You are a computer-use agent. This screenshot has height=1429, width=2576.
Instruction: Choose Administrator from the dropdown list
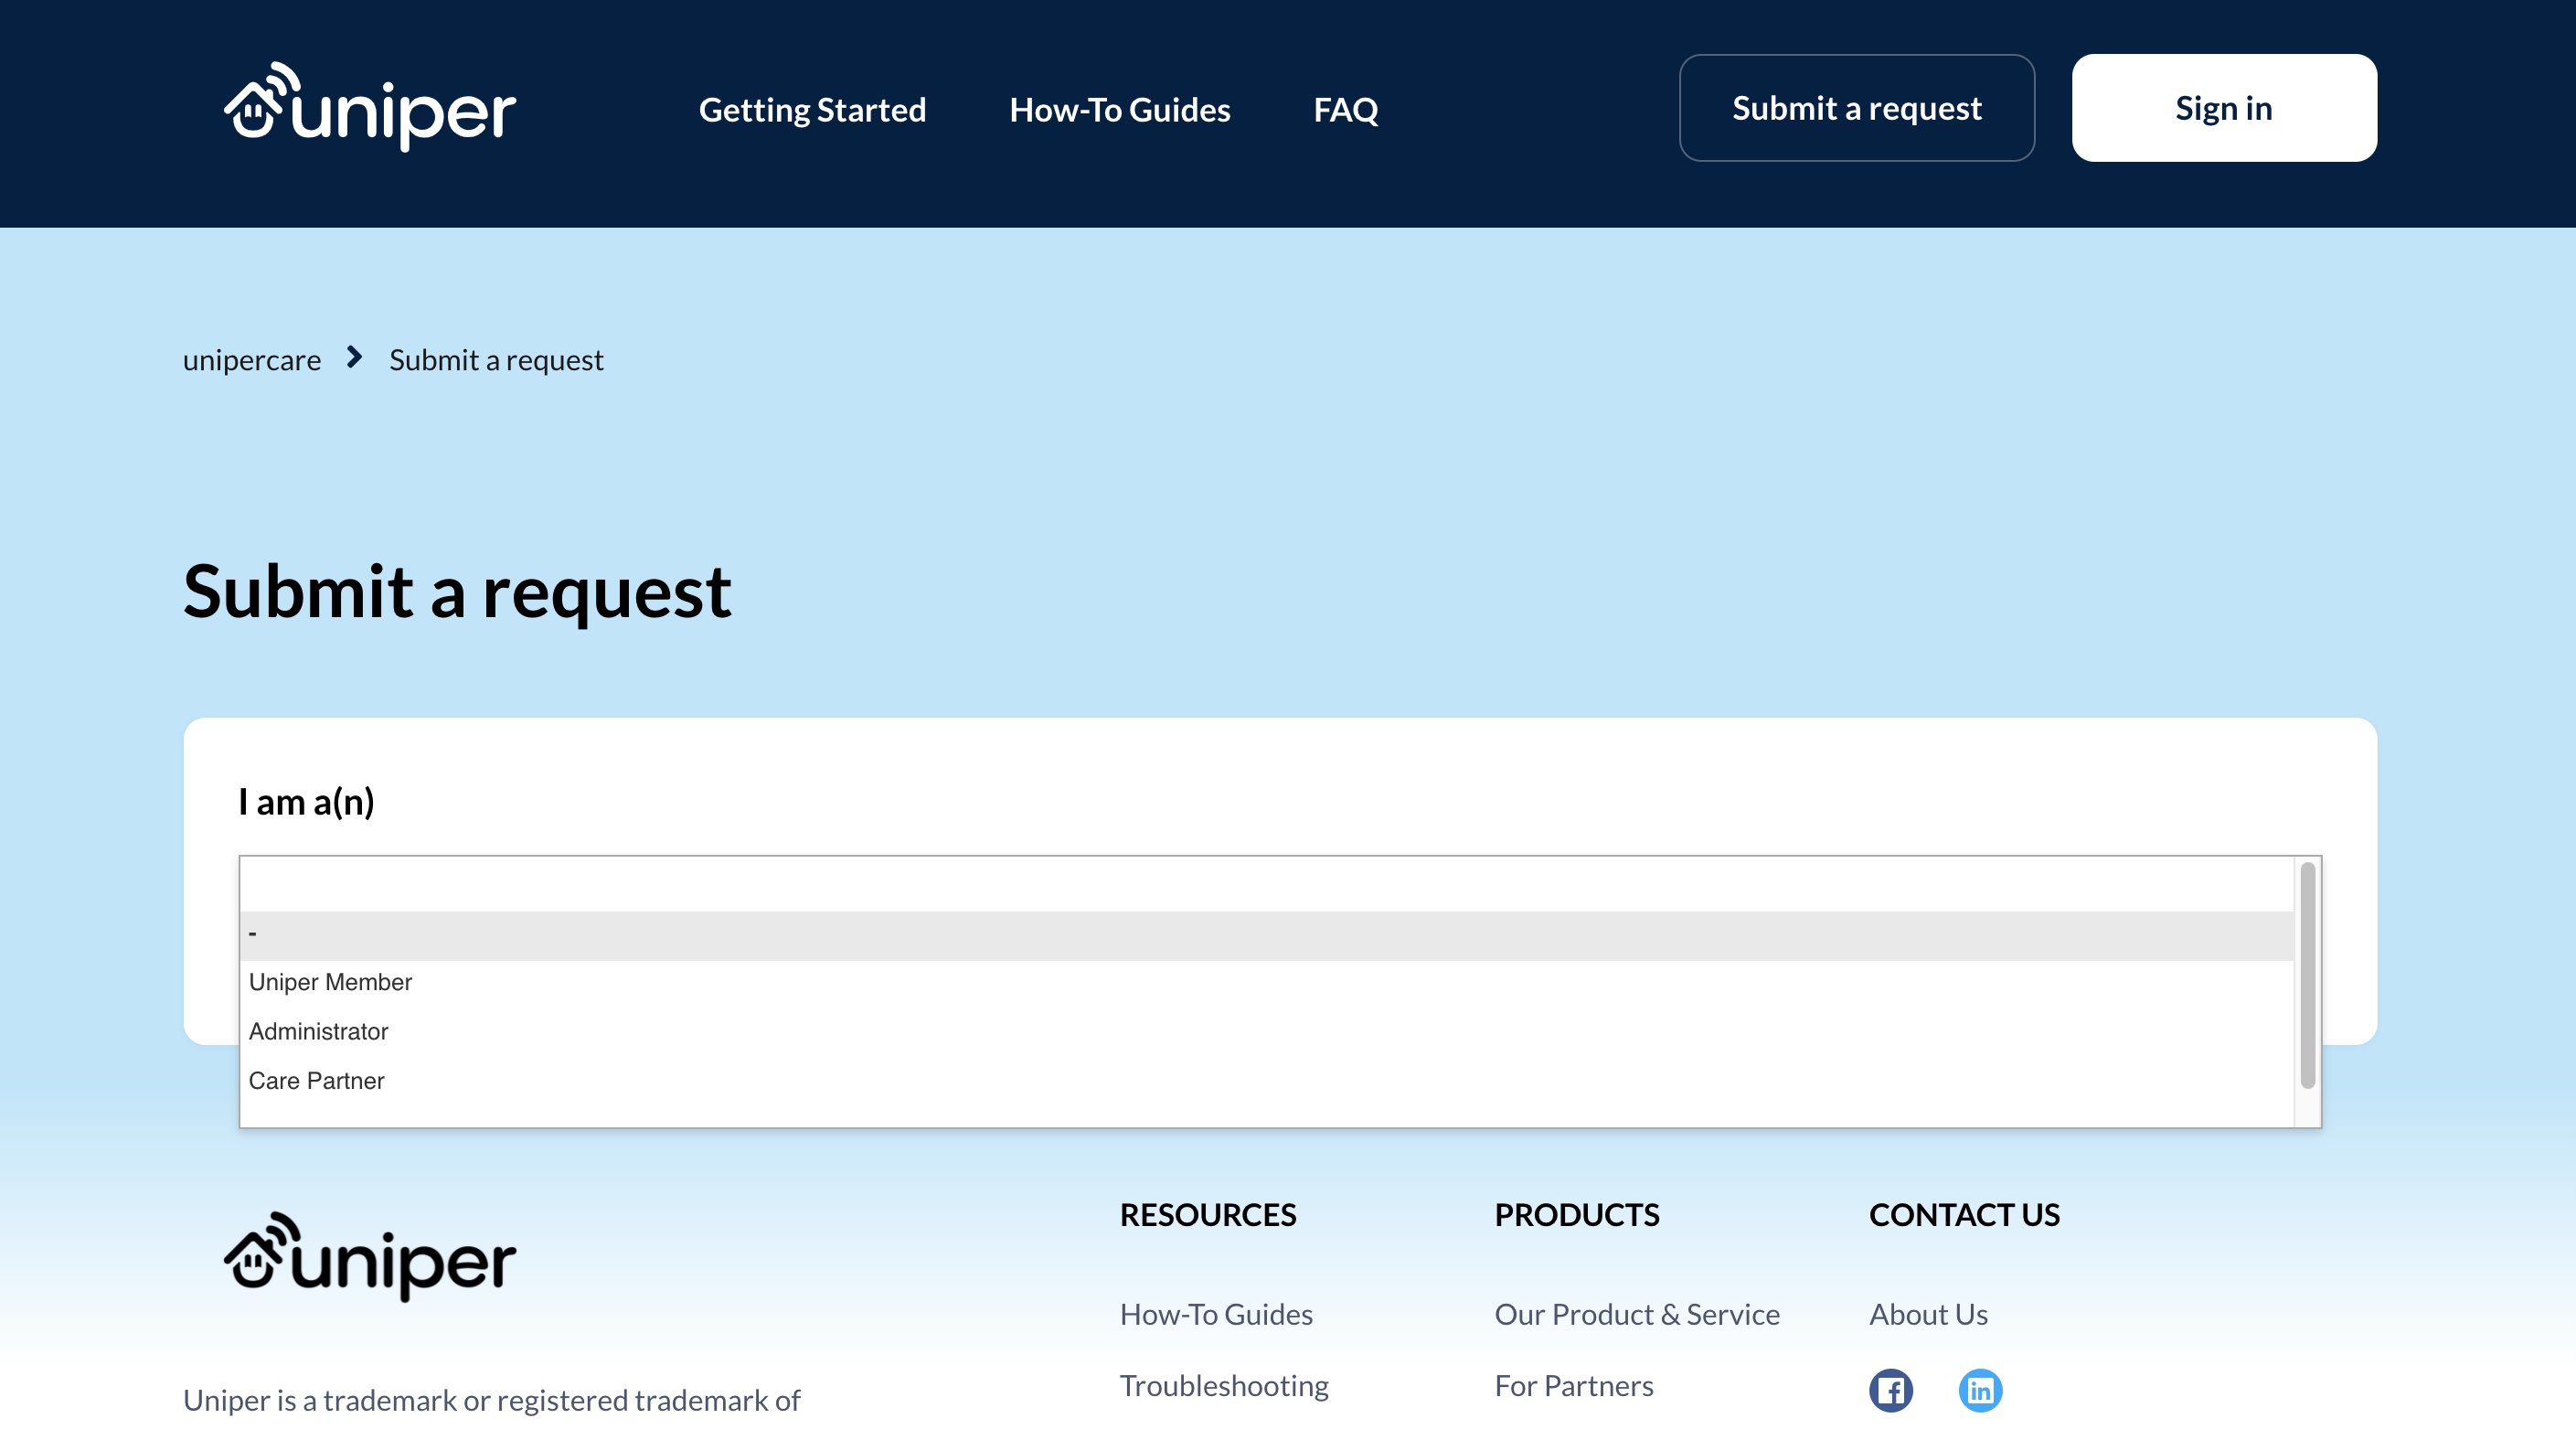[x=1266, y=1031]
